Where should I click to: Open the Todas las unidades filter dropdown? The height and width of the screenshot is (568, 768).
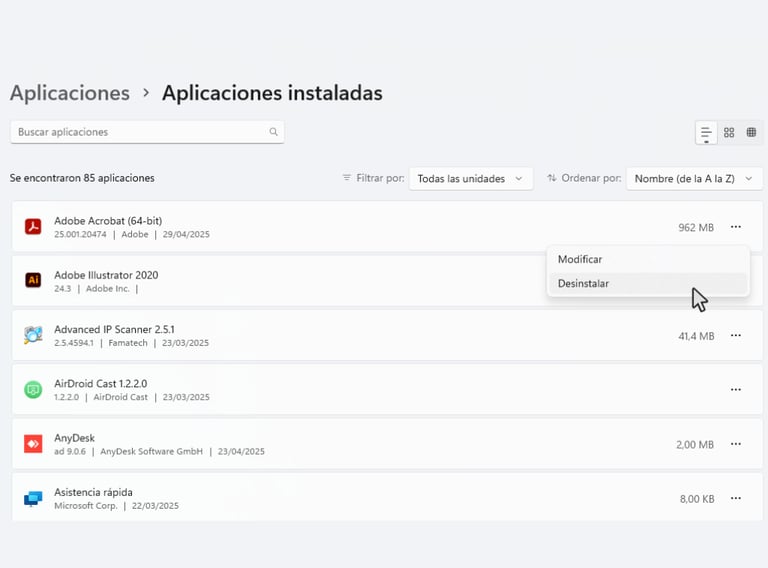pos(471,179)
